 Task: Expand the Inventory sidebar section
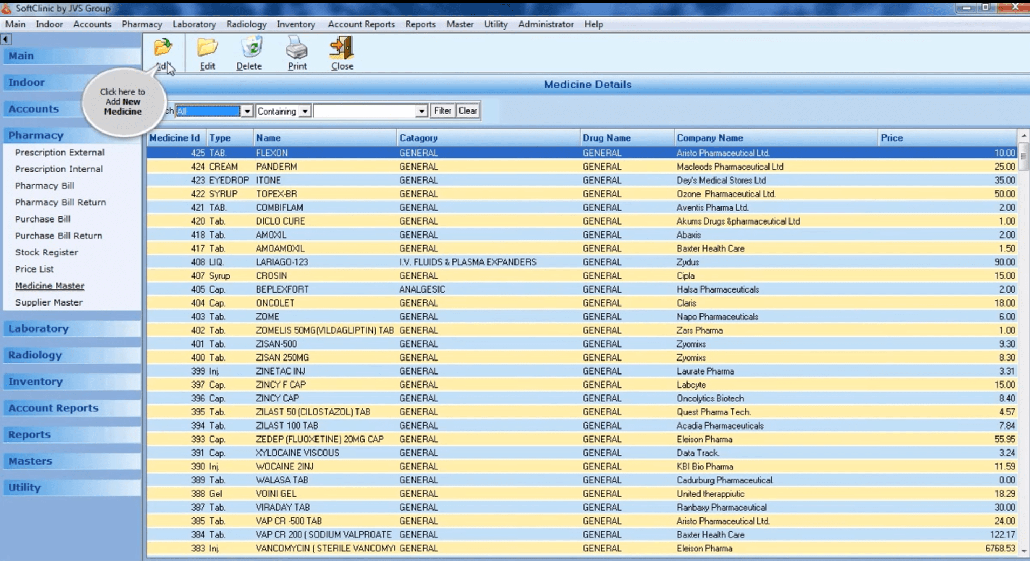(x=70, y=381)
